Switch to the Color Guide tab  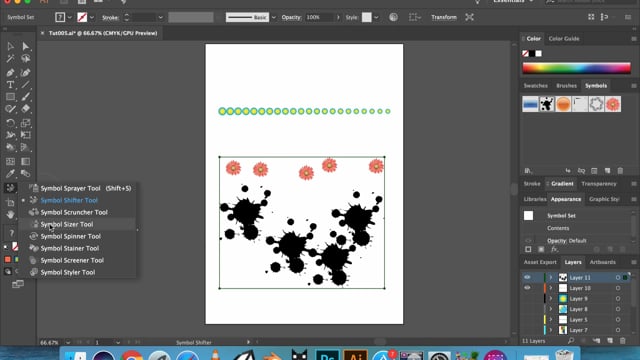point(564,39)
